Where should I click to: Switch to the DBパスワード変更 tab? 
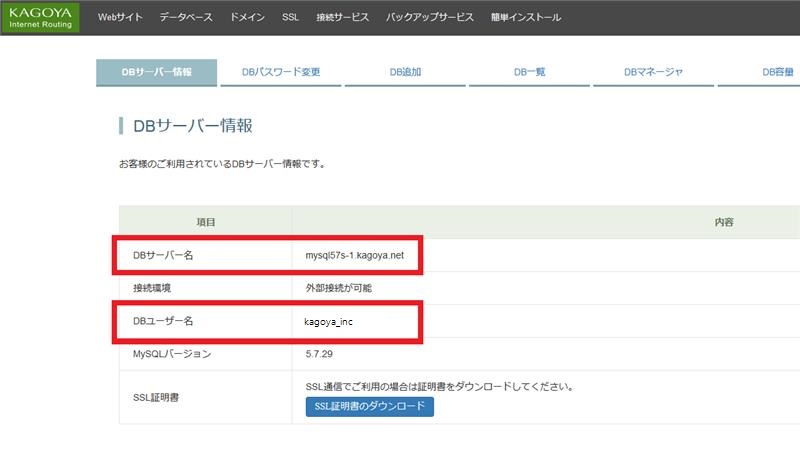(x=281, y=73)
